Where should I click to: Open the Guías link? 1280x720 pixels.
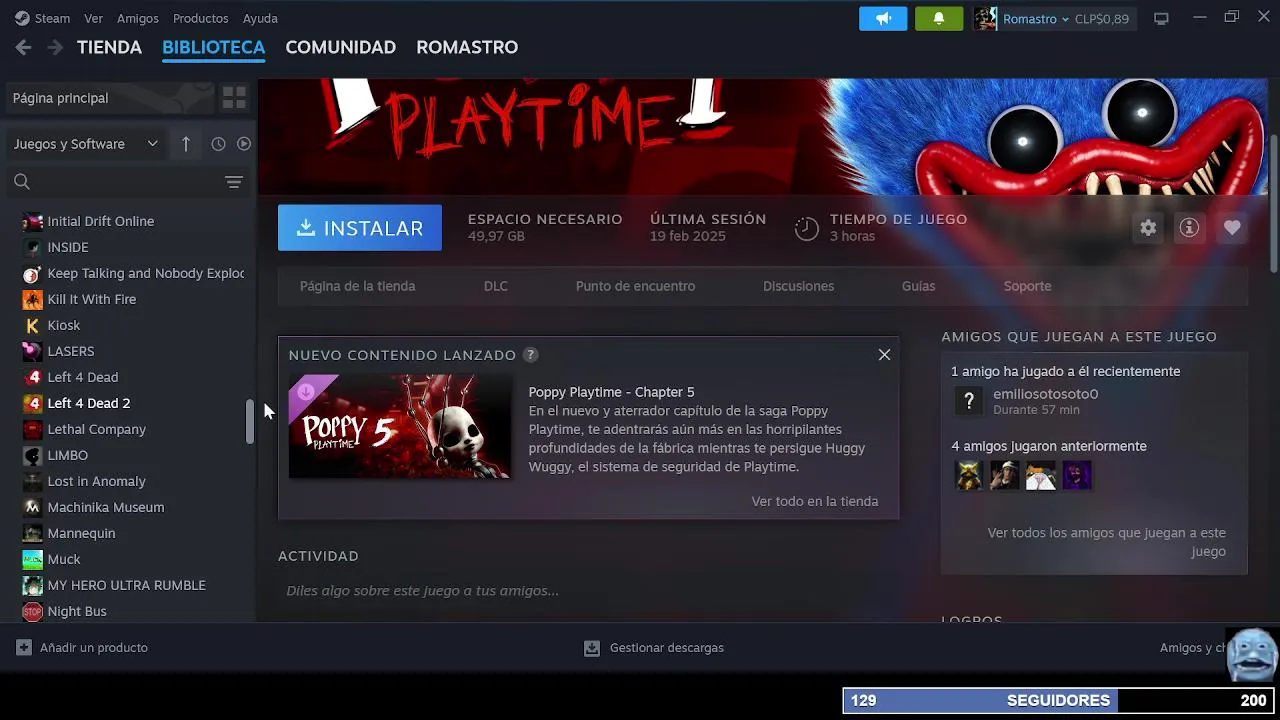pyautogui.click(x=918, y=286)
